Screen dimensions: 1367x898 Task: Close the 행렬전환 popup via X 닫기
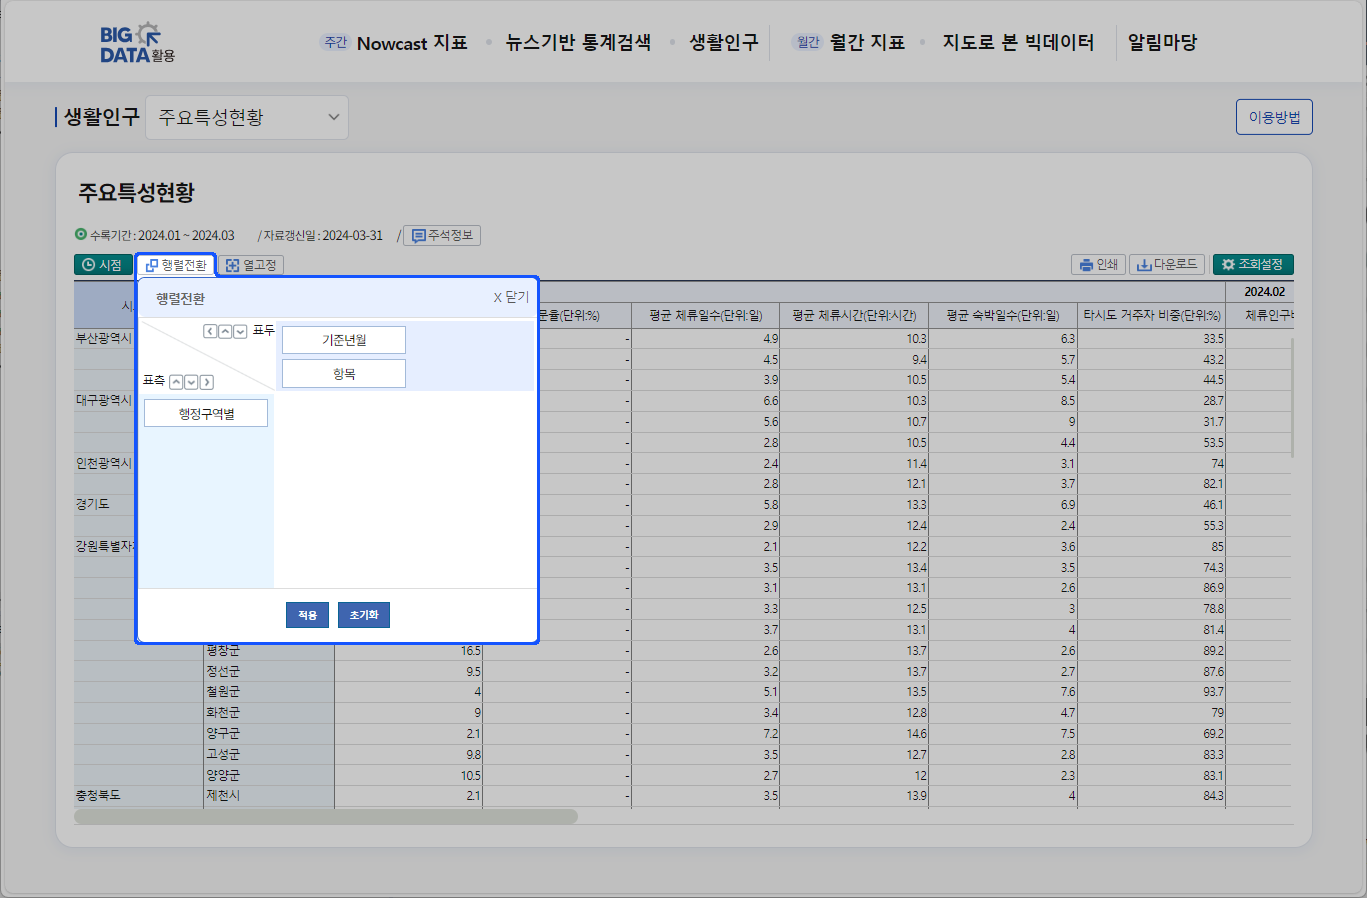pyautogui.click(x=510, y=298)
